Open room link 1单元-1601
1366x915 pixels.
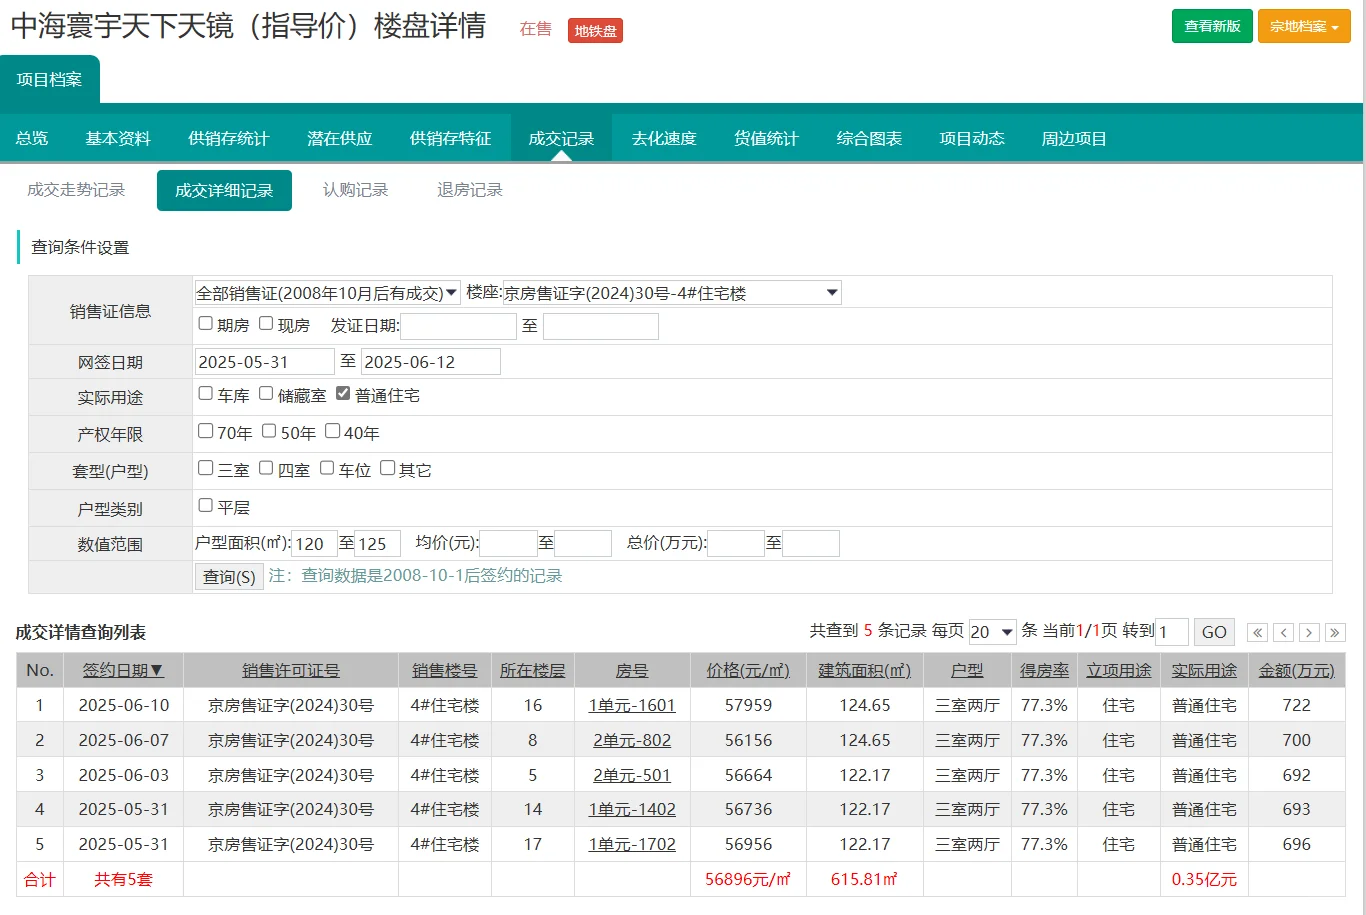pyautogui.click(x=632, y=705)
